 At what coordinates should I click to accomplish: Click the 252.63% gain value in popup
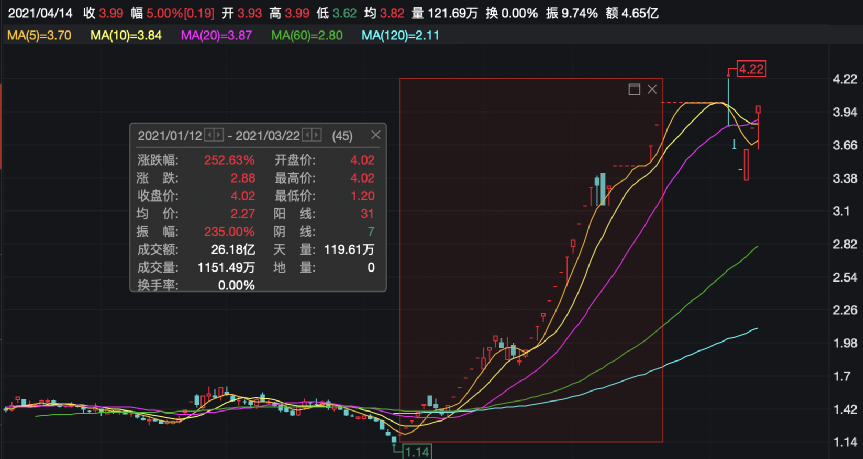point(230,160)
